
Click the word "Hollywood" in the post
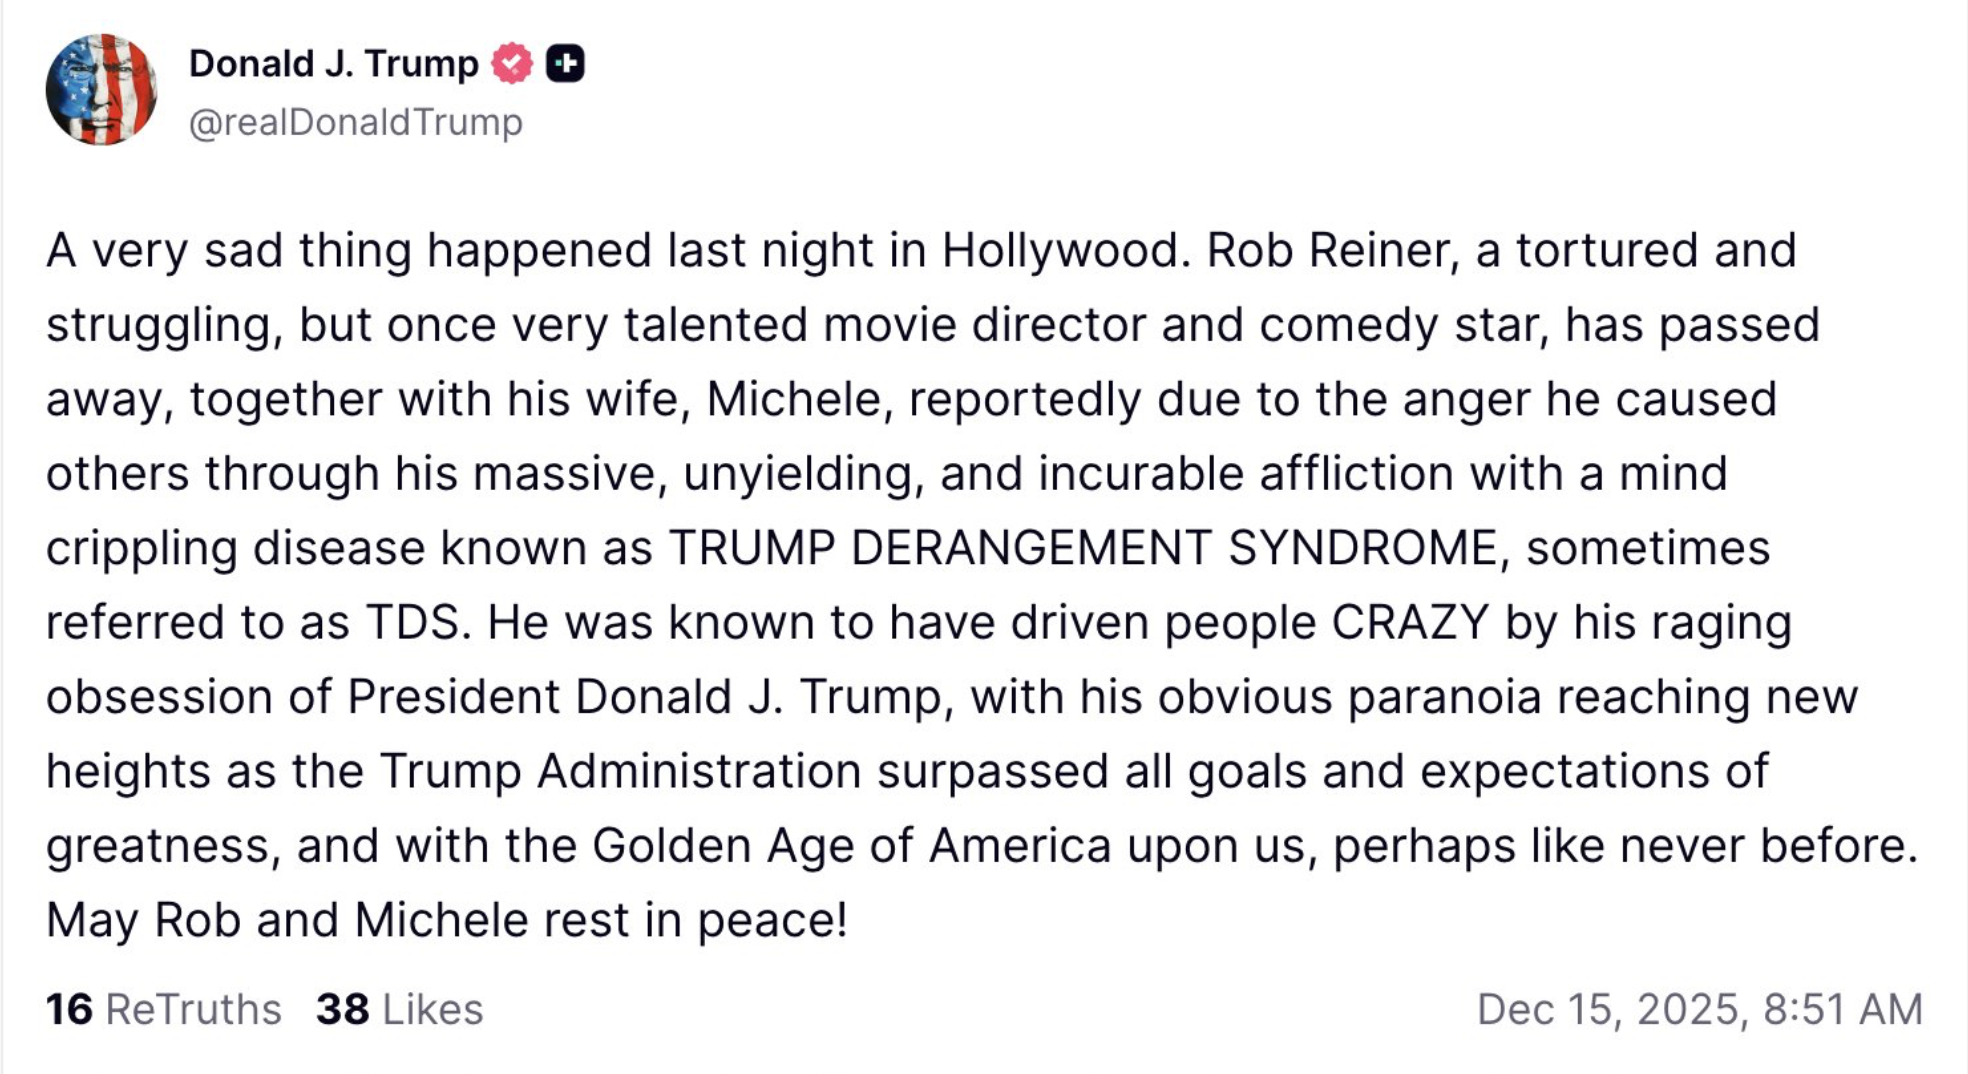pyautogui.click(x=1060, y=250)
